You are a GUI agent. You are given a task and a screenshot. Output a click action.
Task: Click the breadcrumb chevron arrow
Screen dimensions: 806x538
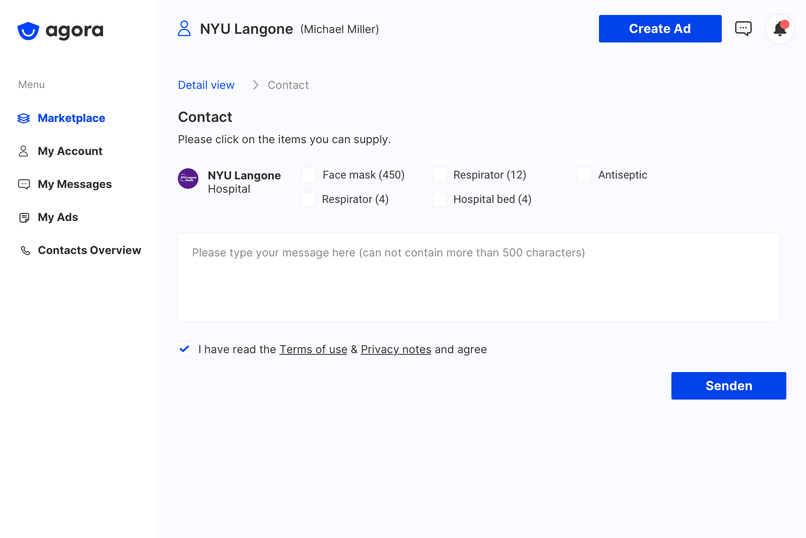coord(255,85)
